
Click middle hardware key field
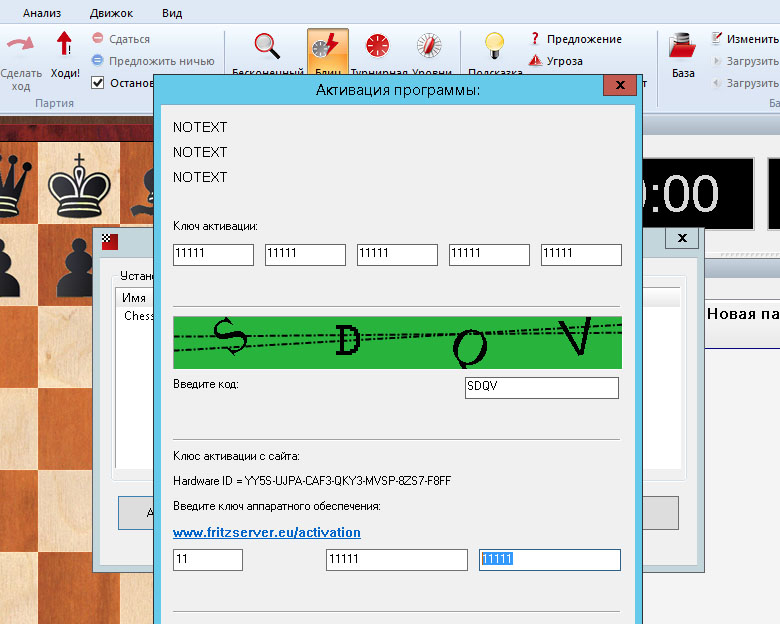[397, 560]
